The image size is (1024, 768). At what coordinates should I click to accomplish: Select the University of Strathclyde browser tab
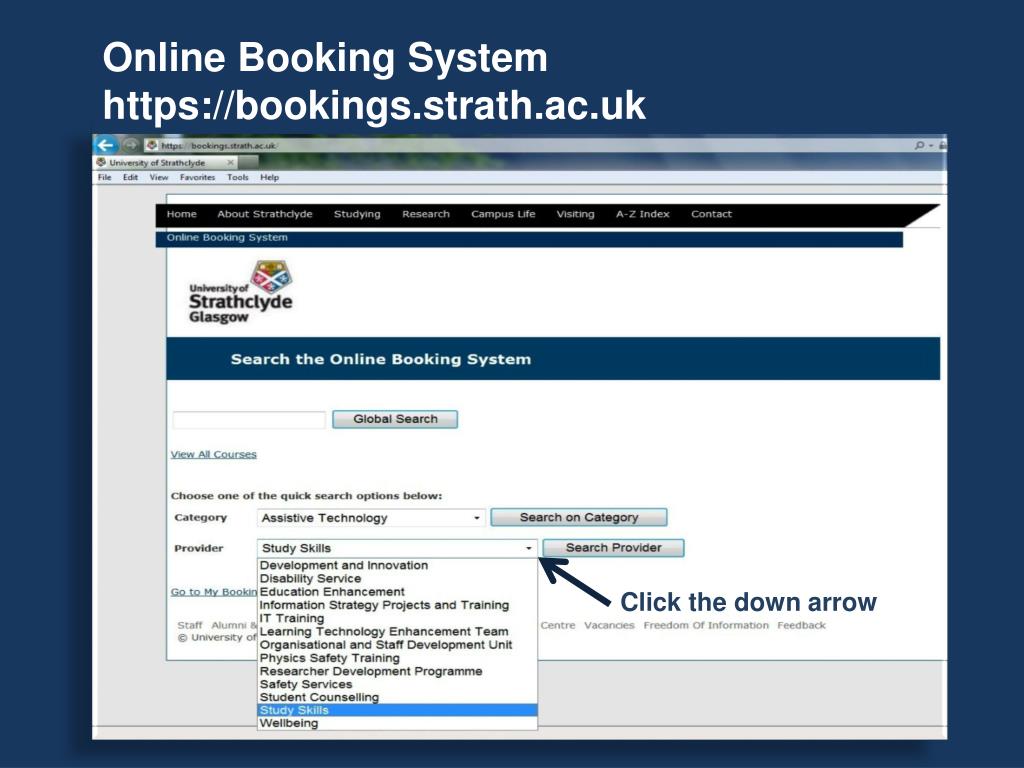coord(166,162)
